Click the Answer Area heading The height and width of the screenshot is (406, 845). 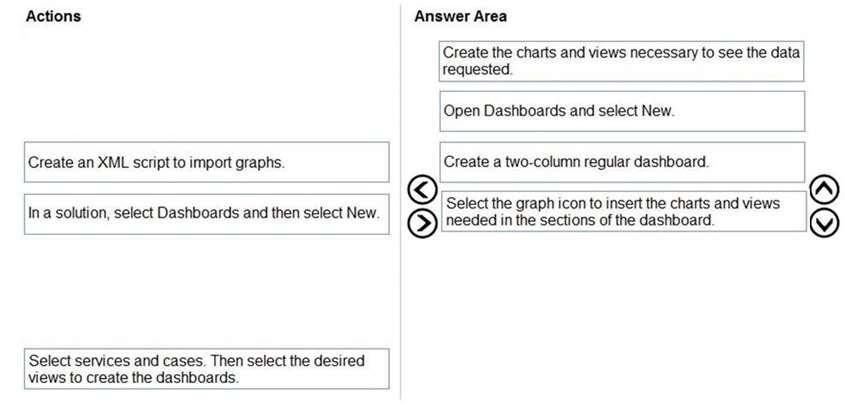(x=461, y=16)
